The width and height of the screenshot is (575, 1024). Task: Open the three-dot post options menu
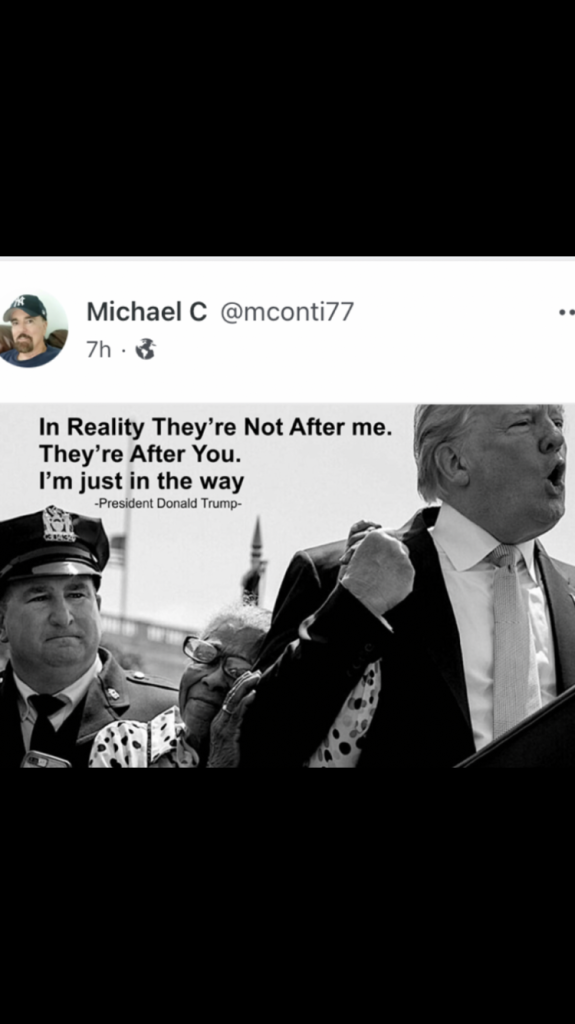567,313
